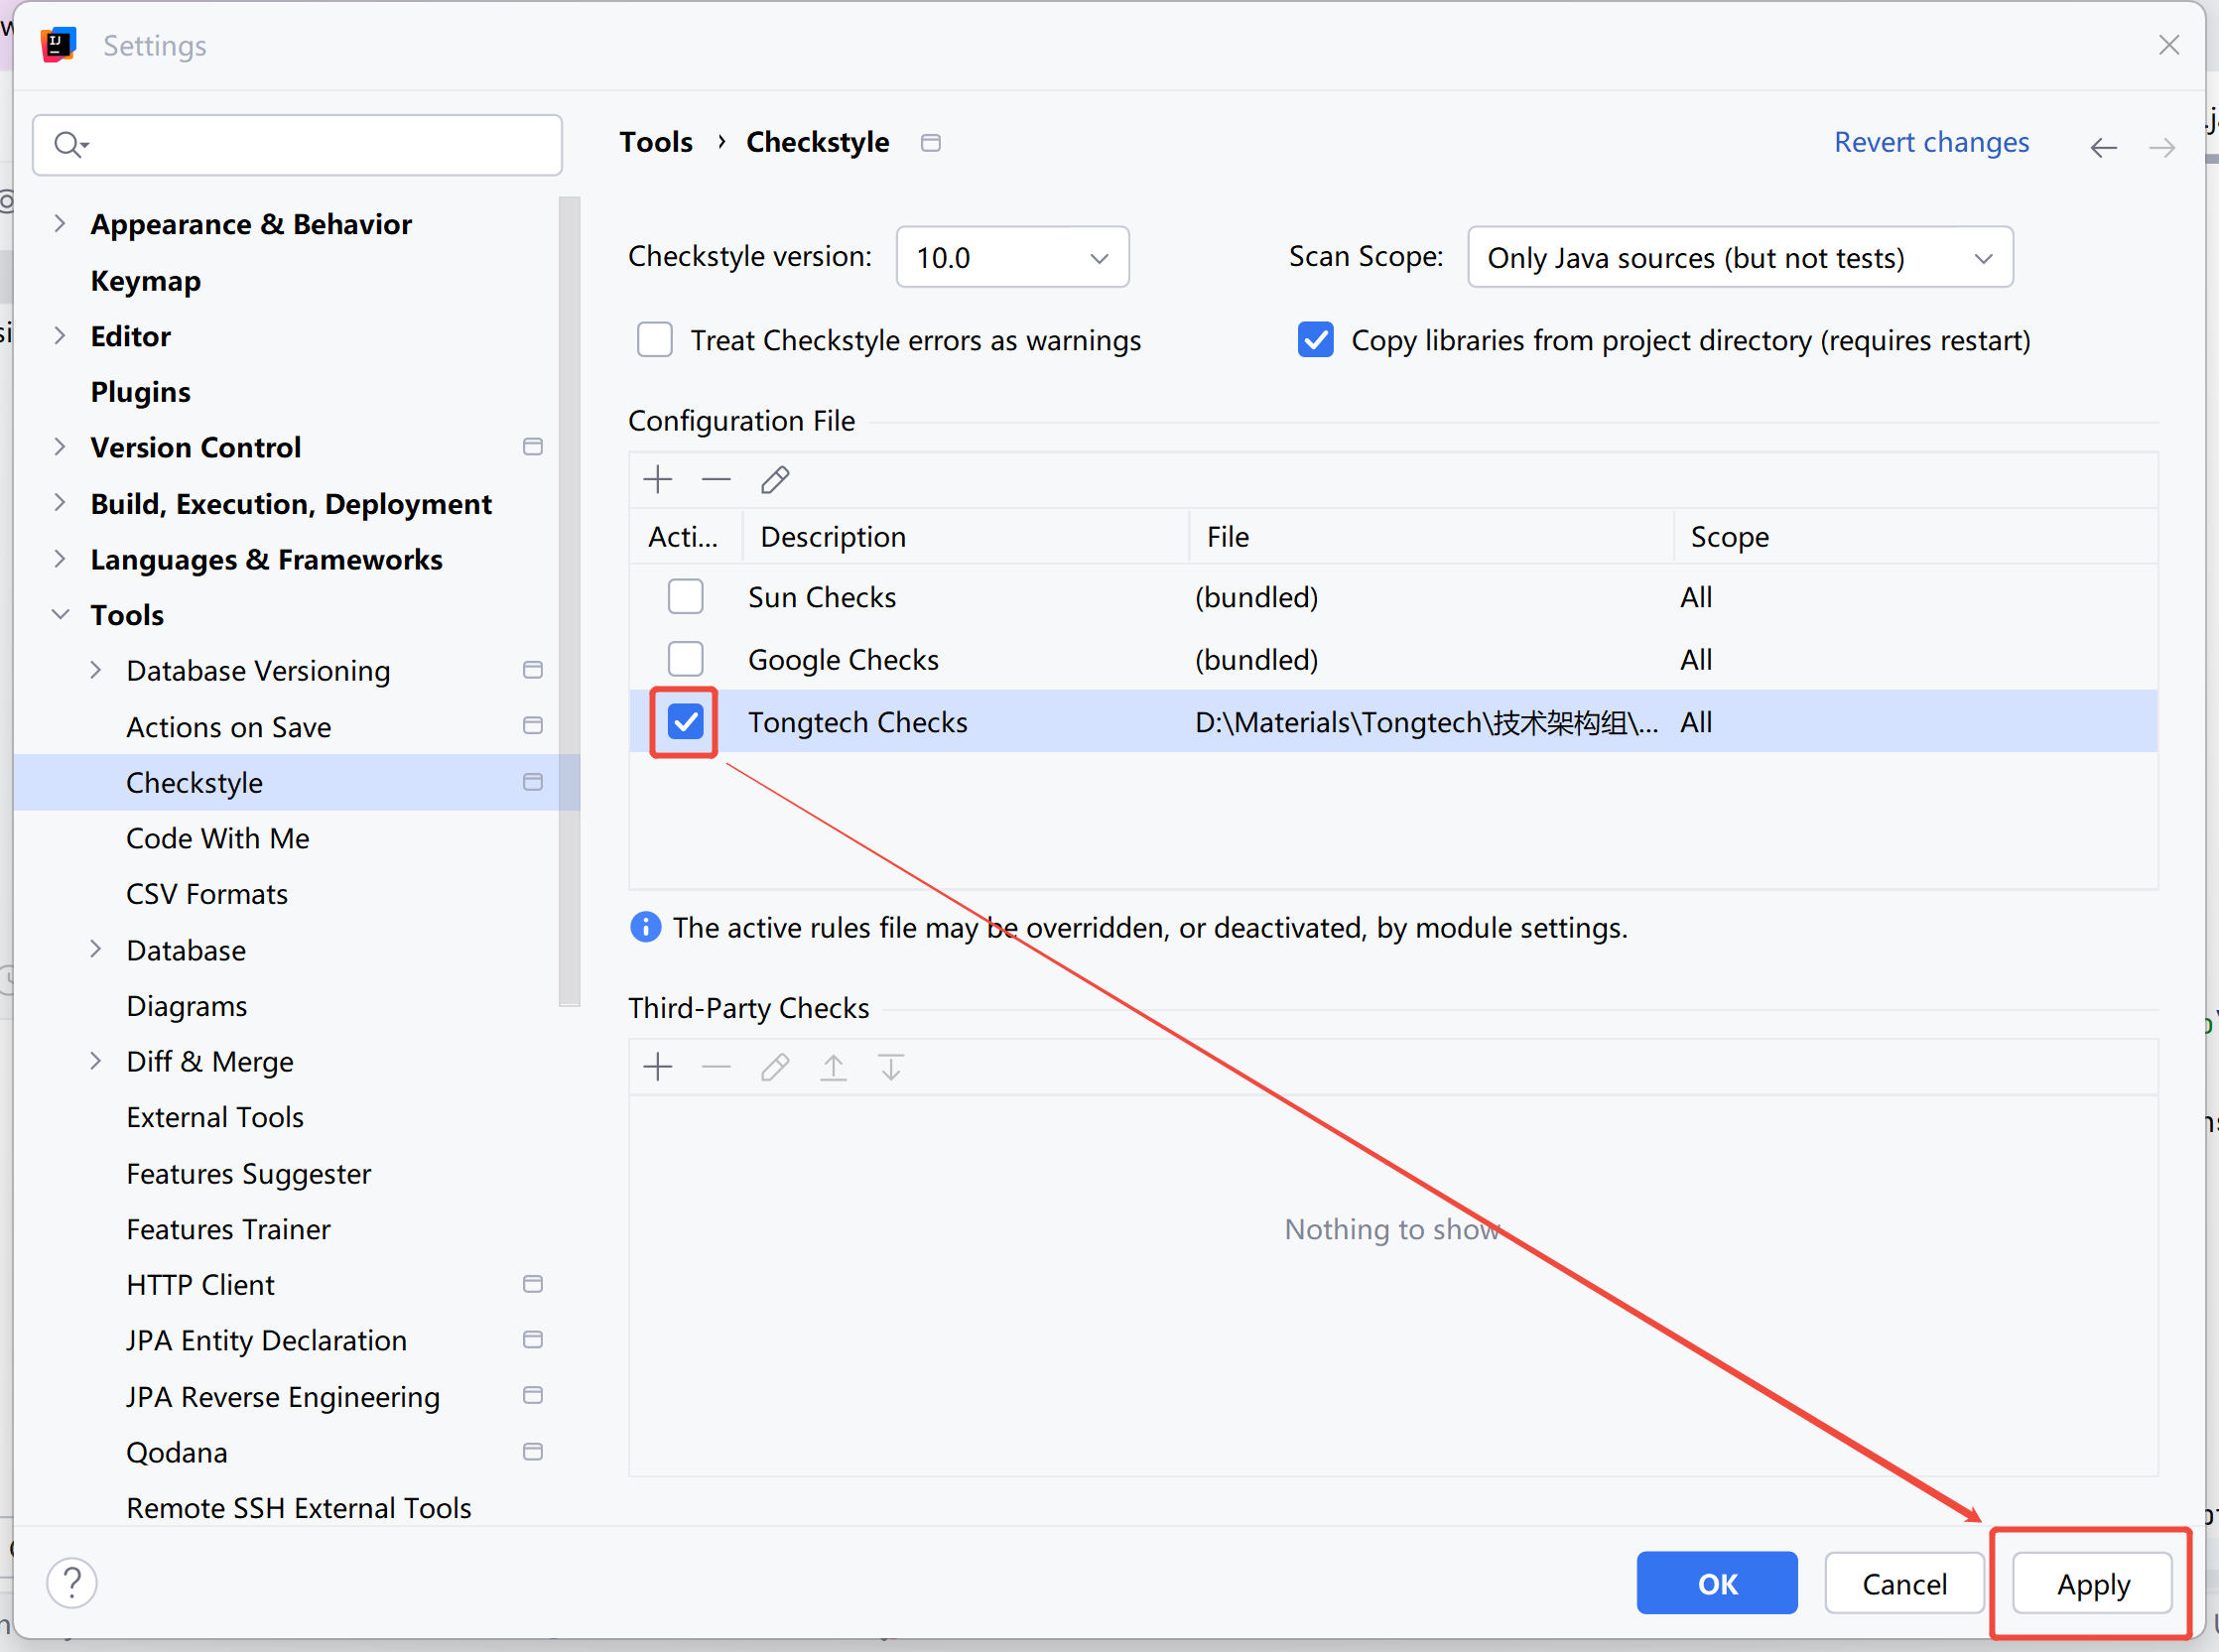Enable Treat Checkstyle errors as warnings
The width and height of the screenshot is (2219, 1652).
click(655, 340)
